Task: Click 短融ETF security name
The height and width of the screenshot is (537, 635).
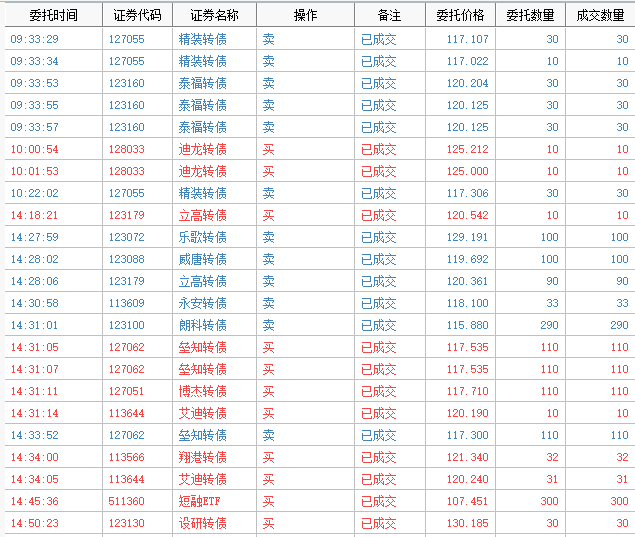Action: click(x=199, y=501)
